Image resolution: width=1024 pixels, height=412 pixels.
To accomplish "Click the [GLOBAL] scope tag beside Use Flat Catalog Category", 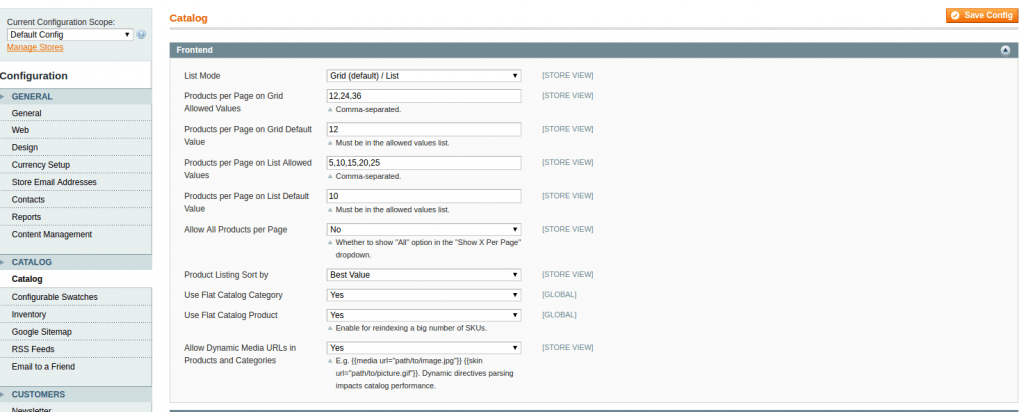I will [x=559, y=295].
